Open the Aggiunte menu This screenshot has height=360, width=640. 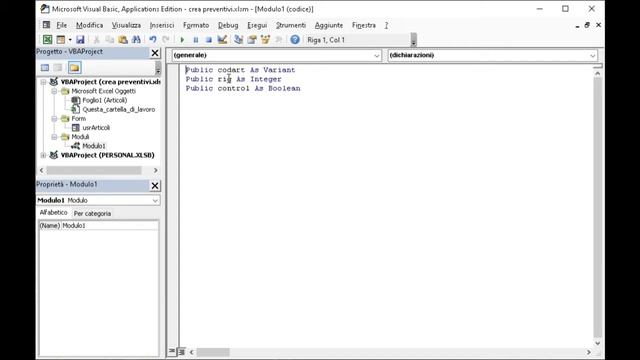pyautogui.click(x=329, y=25)
